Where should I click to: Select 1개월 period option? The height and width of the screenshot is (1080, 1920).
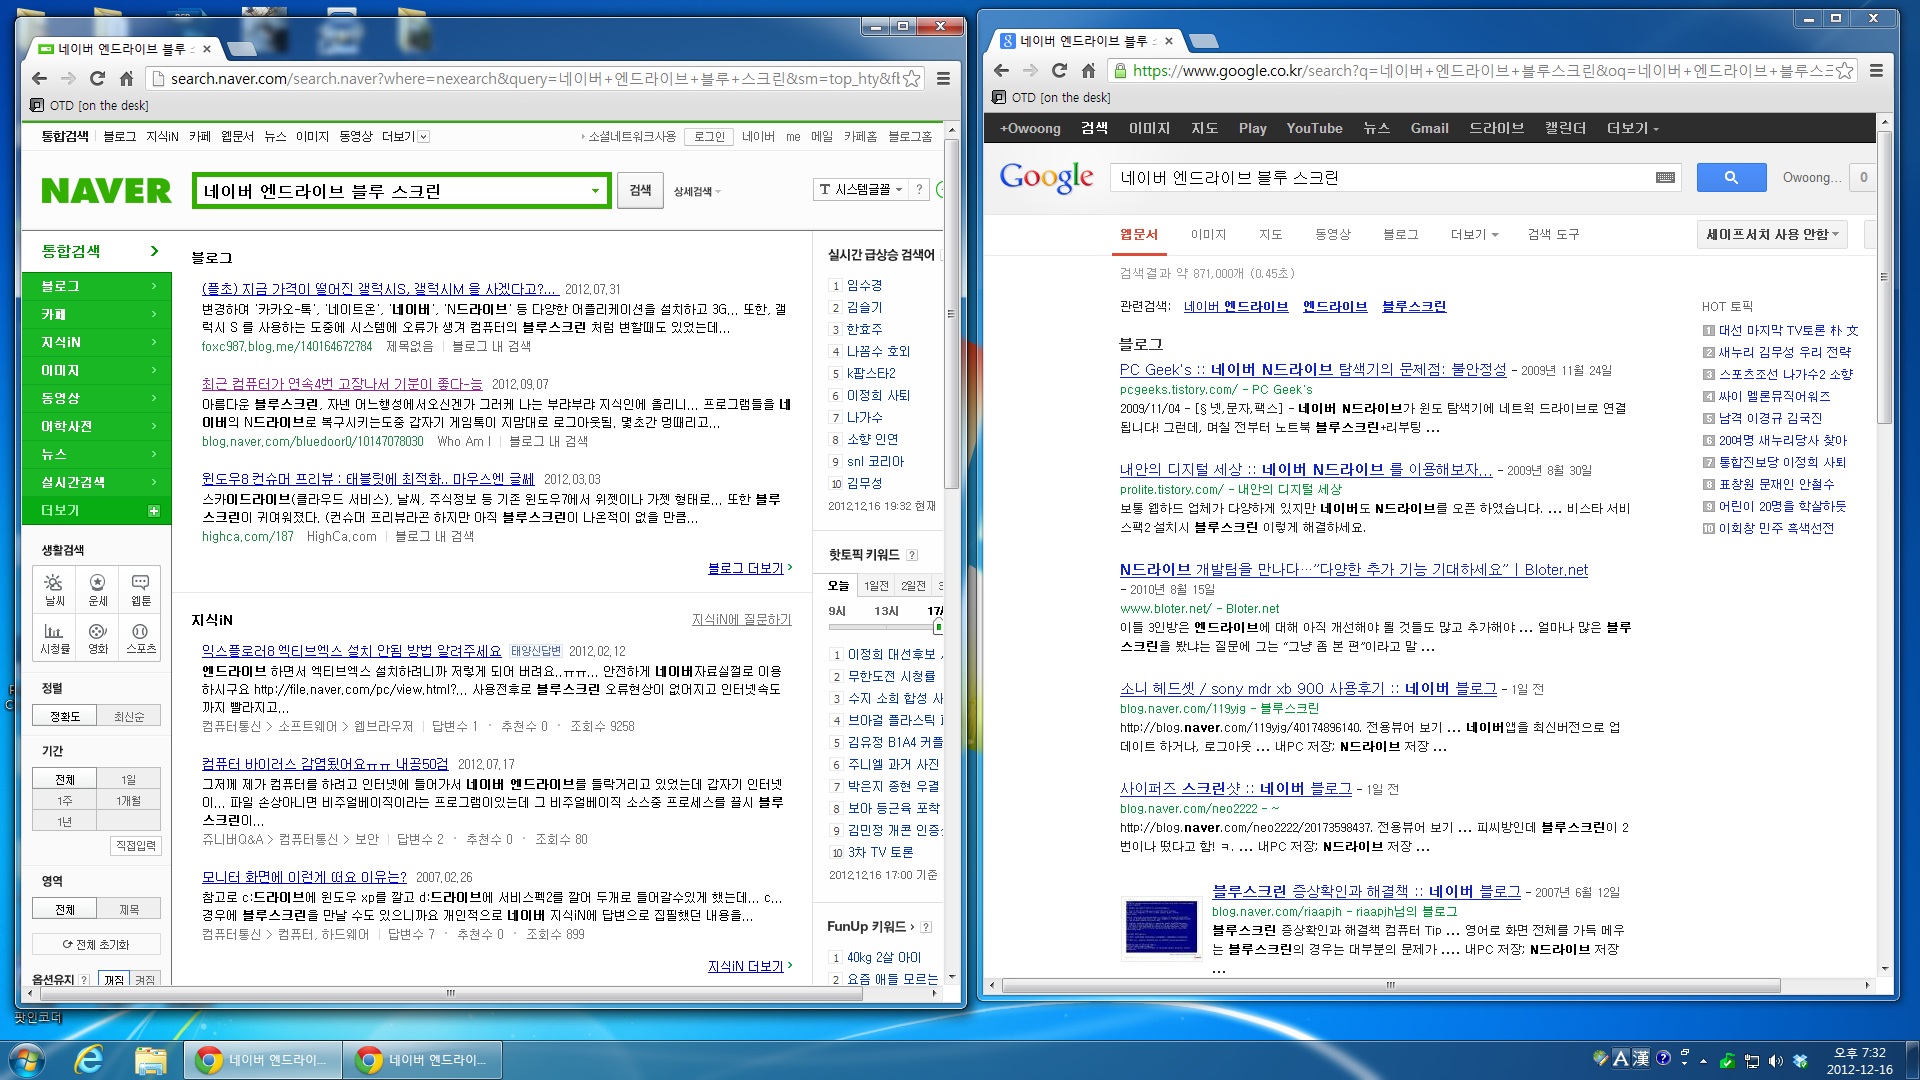129,800
